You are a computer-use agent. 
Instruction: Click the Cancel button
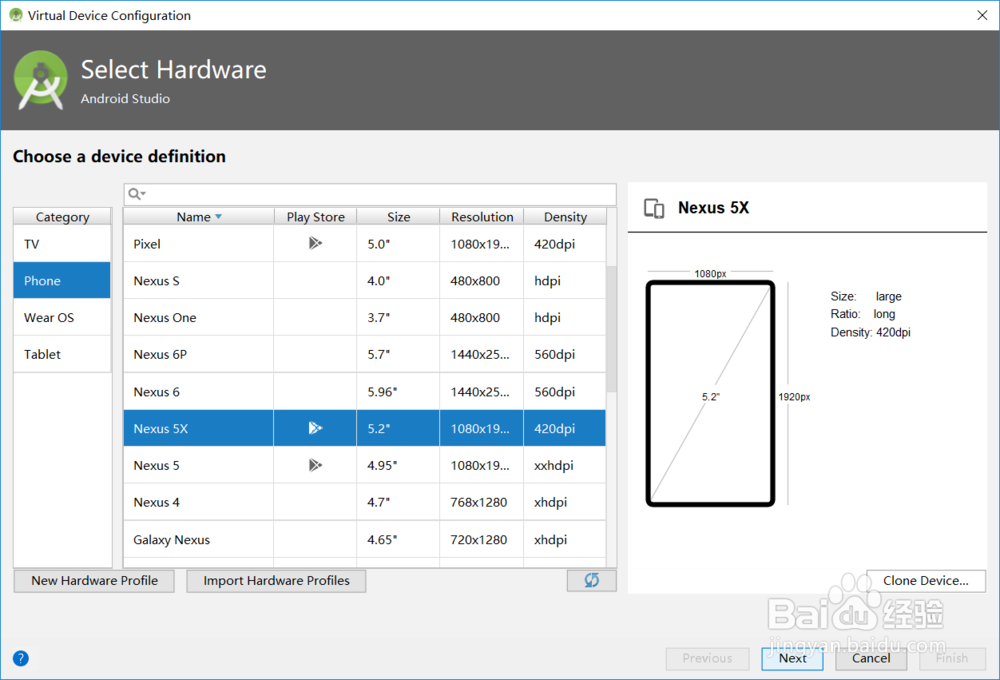(871, 658)
